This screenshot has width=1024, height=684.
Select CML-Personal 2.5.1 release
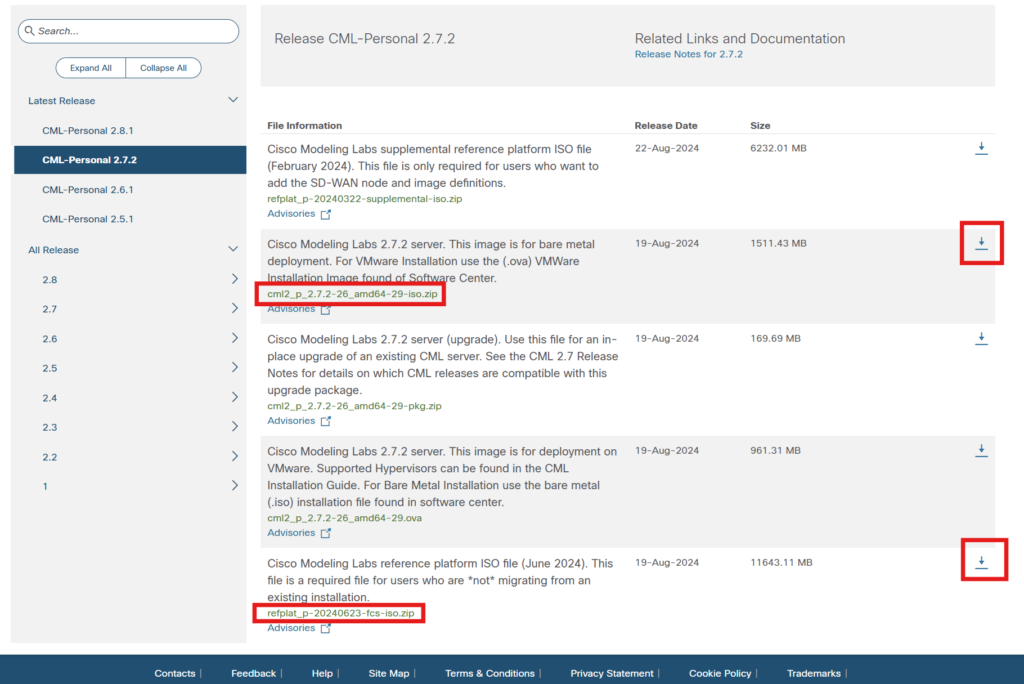(x=88, y=219)
